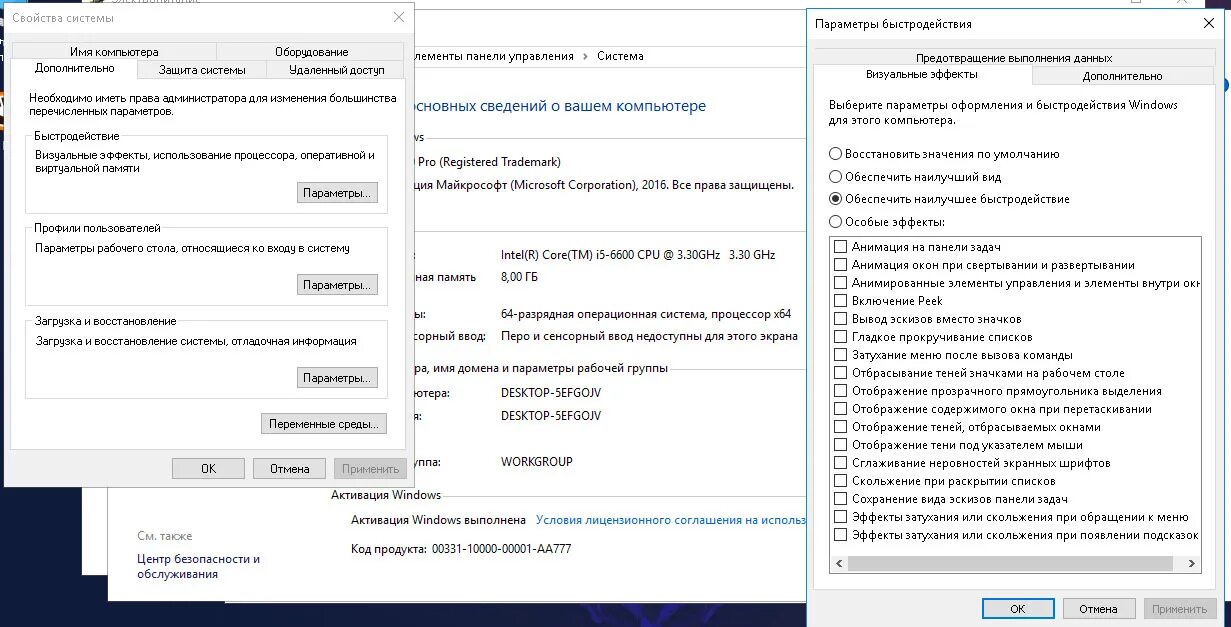The width and height of the screenshot is (1231, 627).
Task: Click Активация Windows выполнена text
Action: coord(439,520)
